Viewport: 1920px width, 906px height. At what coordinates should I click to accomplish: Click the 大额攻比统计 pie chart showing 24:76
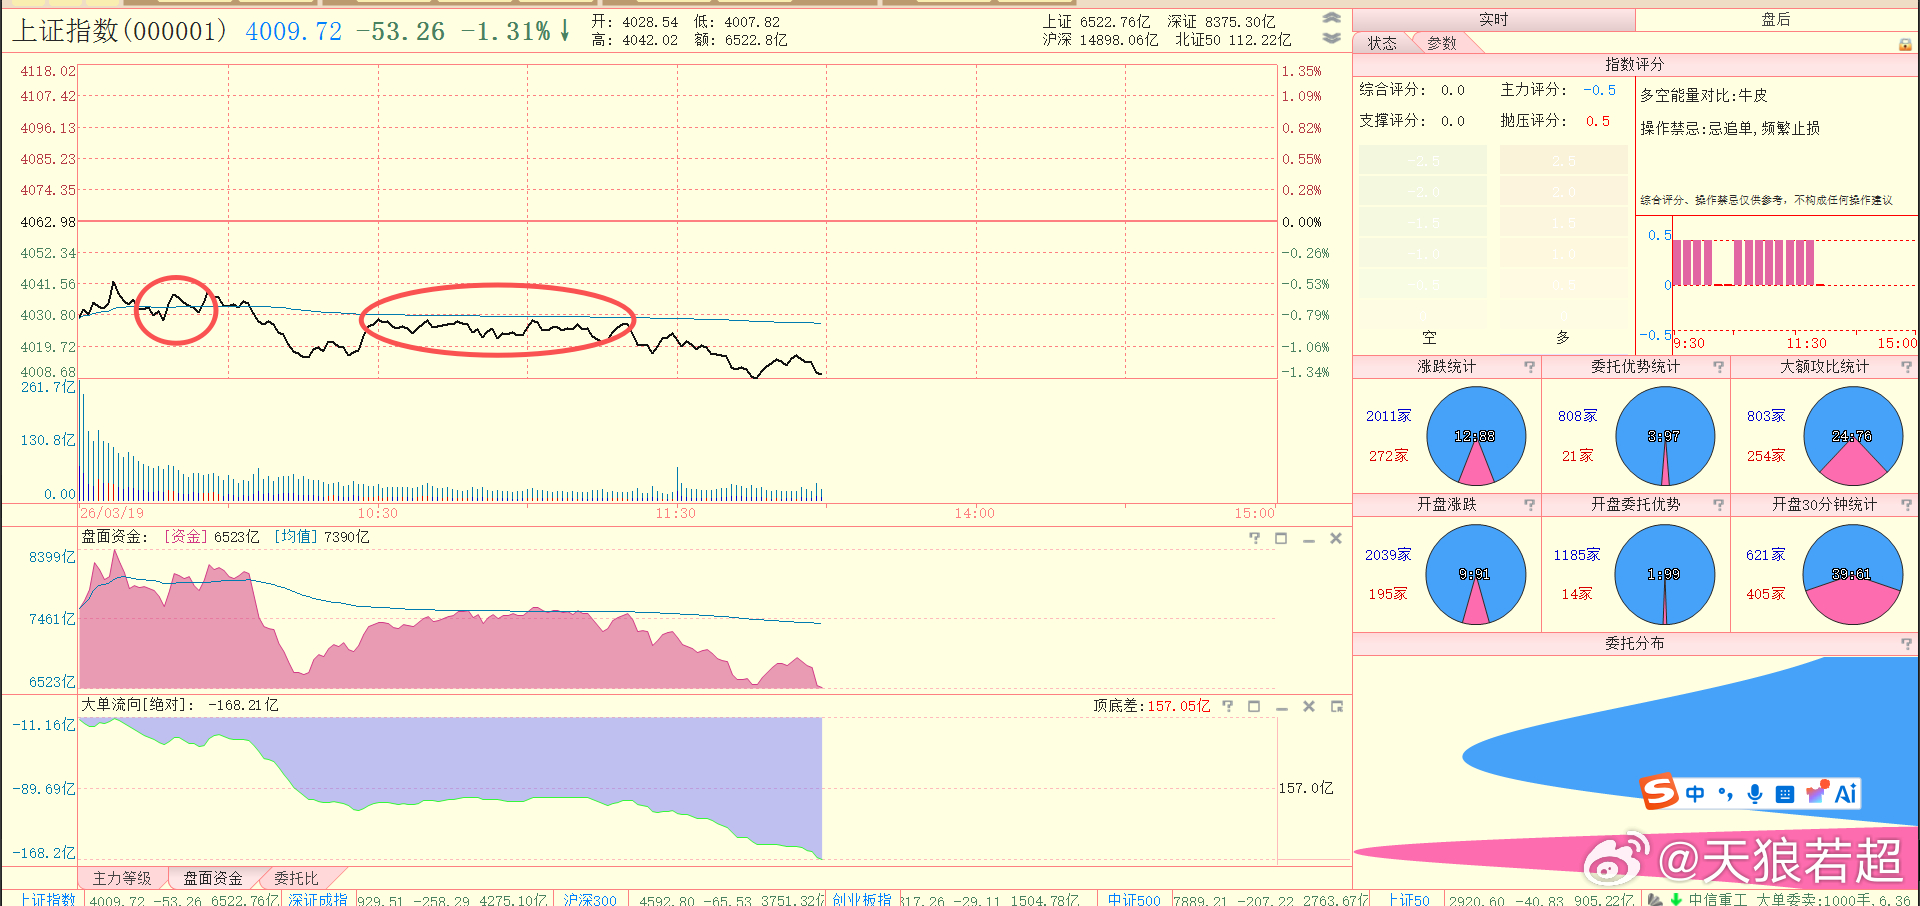coord(1853,436)
